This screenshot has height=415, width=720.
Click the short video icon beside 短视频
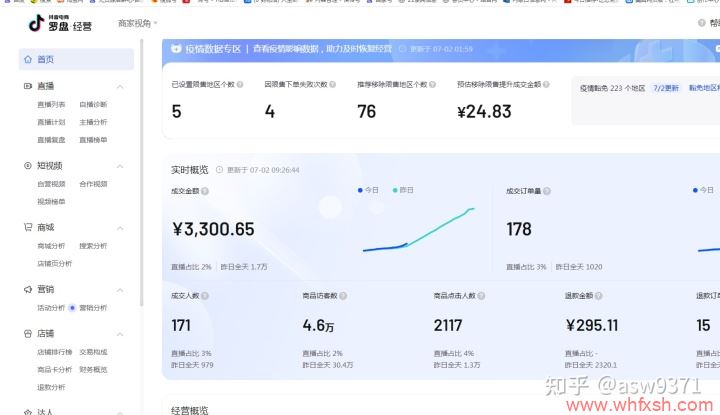28,166
